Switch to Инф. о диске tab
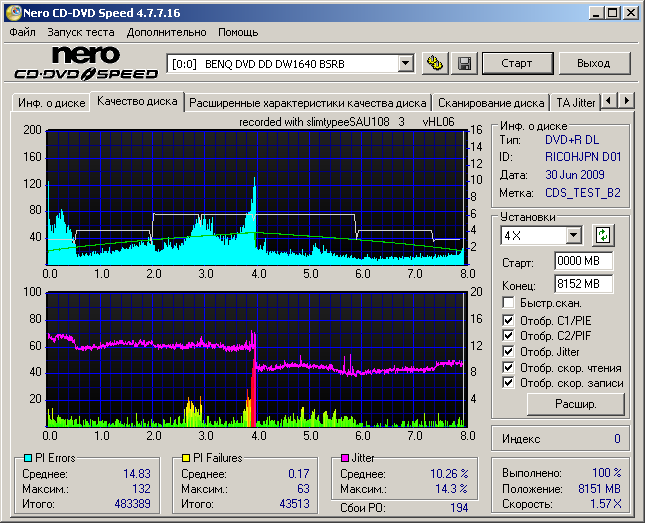Image resolution: width=645 pixels, height=523 pixels. 51,103
